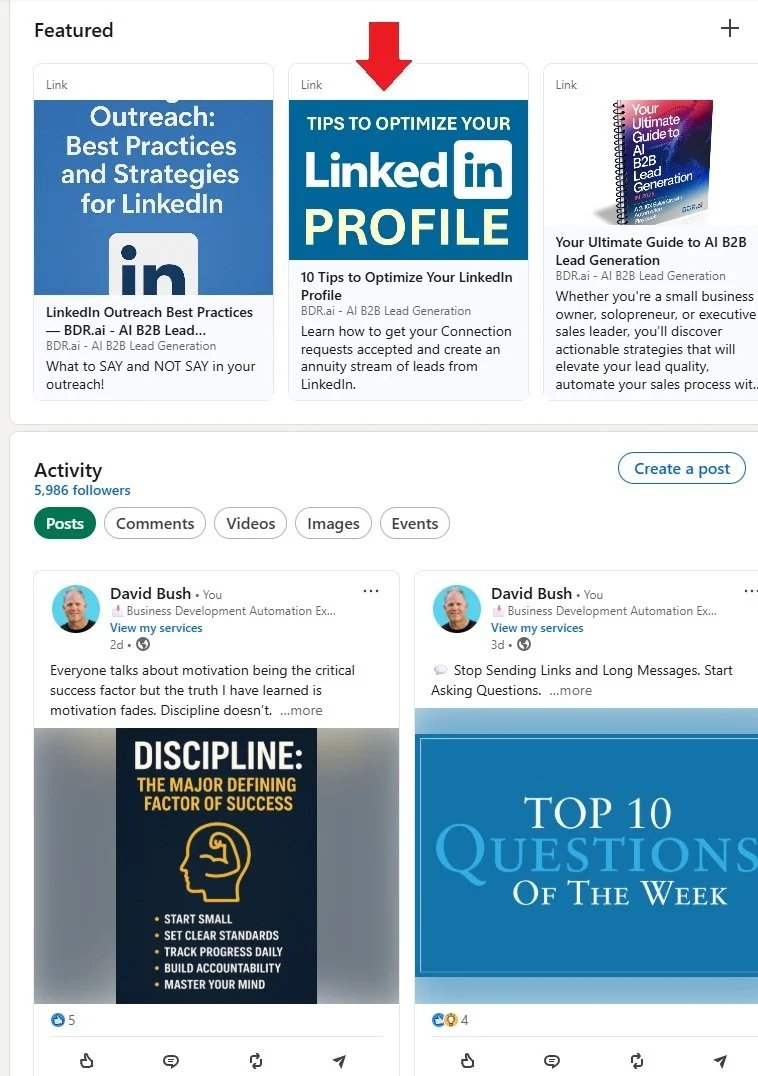
Task: Repost the Top 10 Questions post
Action: coord(637,1061)
